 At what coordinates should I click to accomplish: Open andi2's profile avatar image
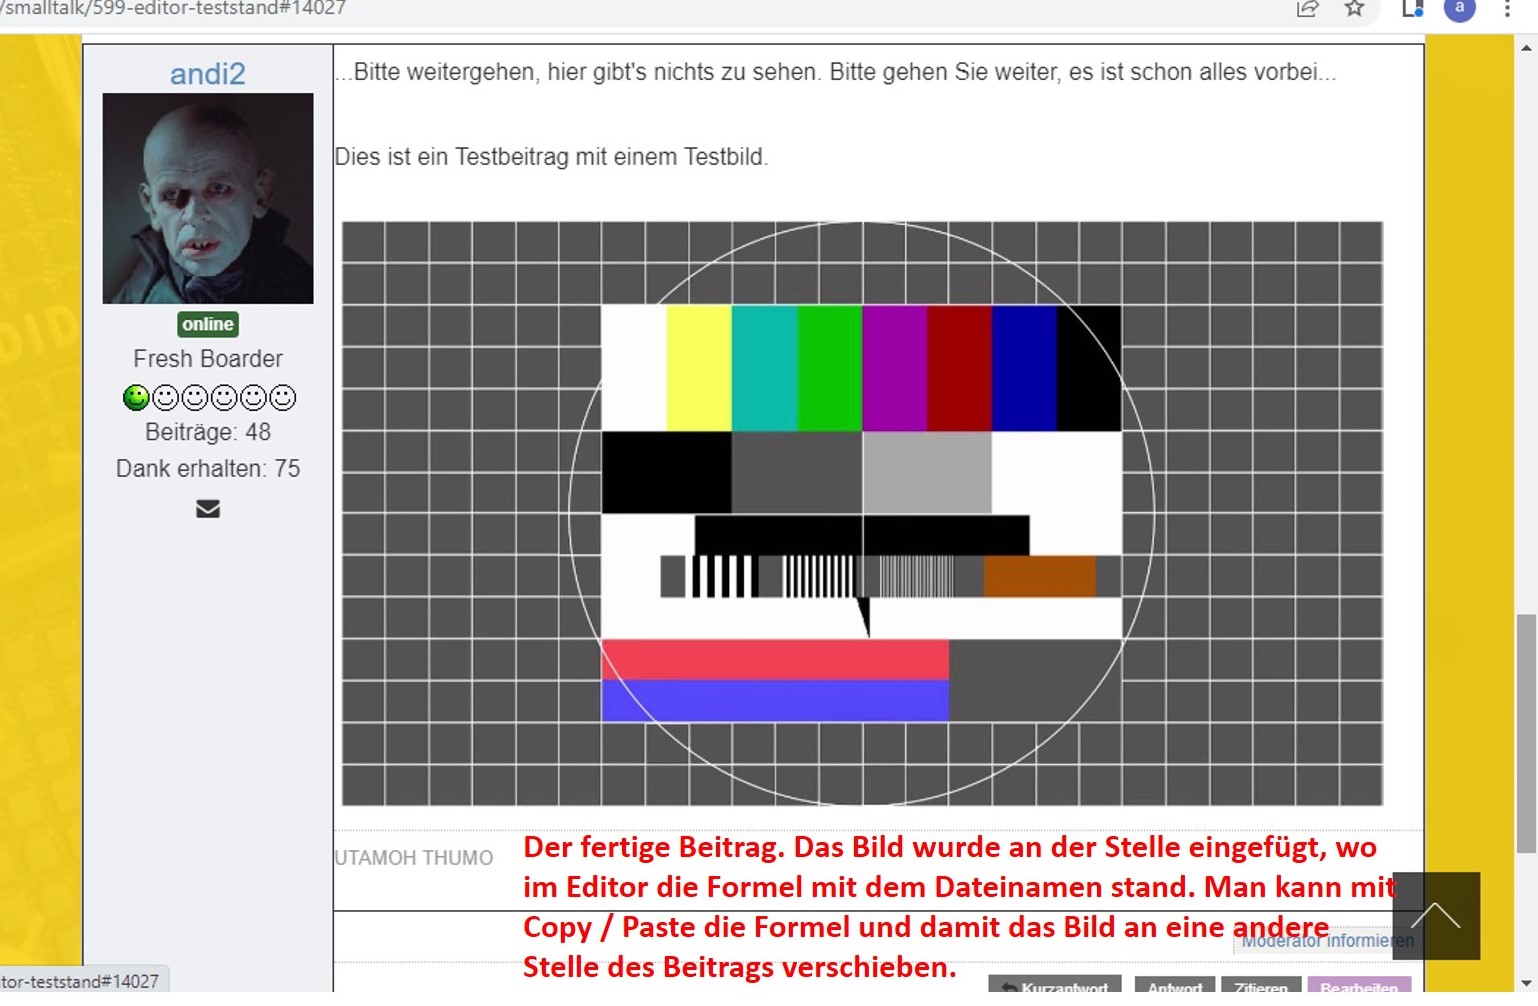click(x=208, y=198)
